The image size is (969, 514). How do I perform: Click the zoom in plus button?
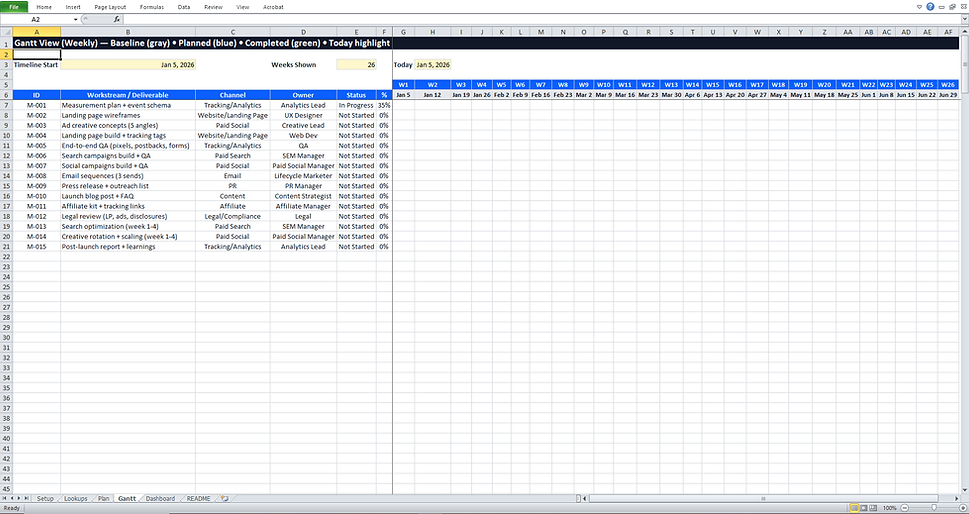pyautogui.click(x=964, y=507)
